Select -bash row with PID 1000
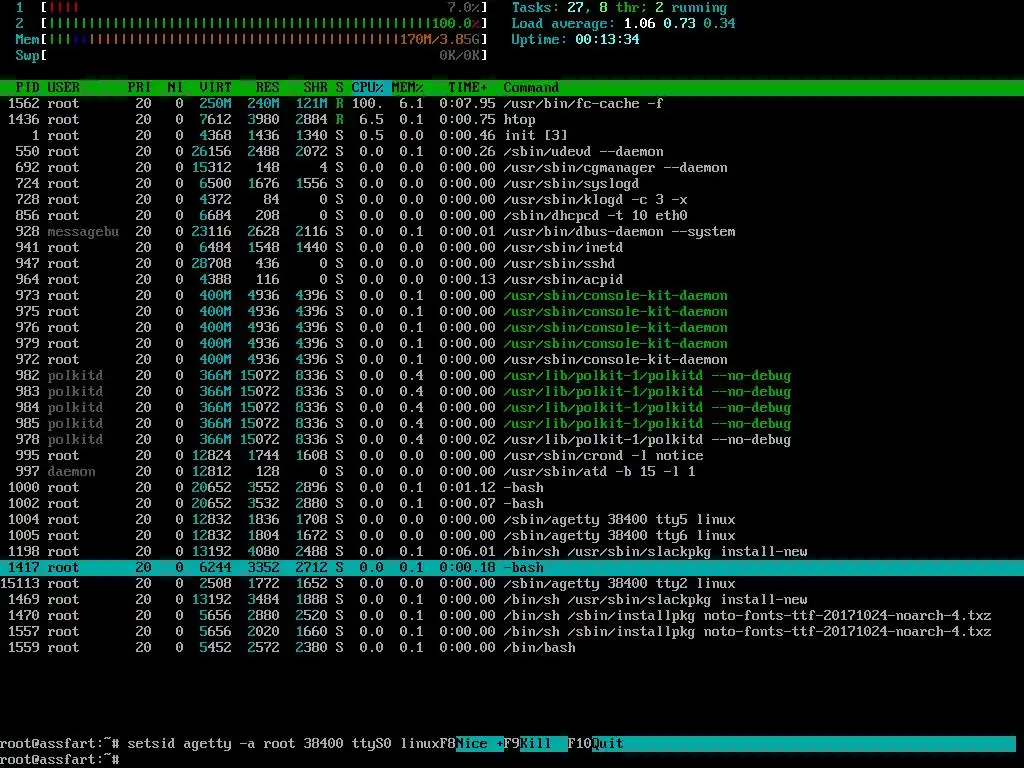 pyautogui.click(x=512, y=487)
